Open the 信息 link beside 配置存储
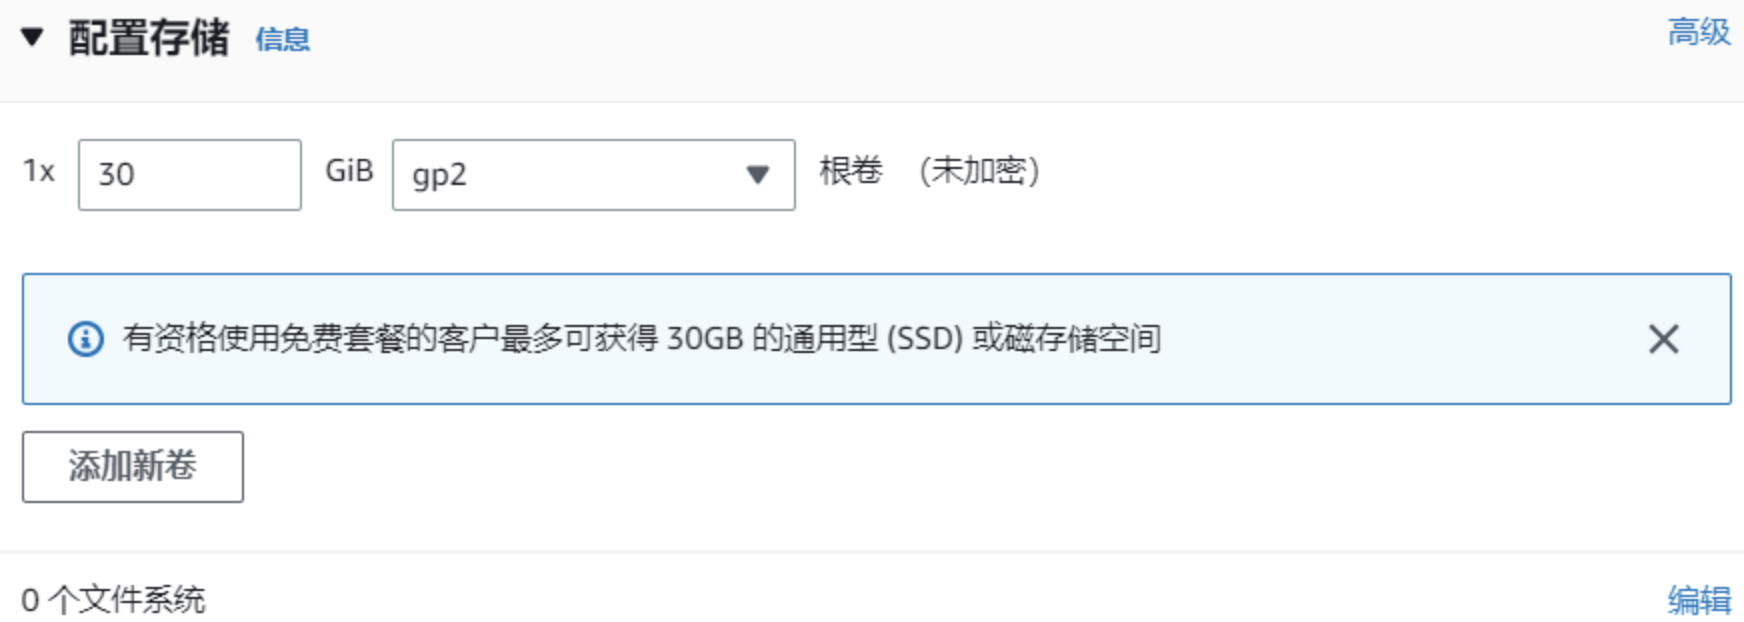This screenshot has height=622, width=1744. coord(283,40)
